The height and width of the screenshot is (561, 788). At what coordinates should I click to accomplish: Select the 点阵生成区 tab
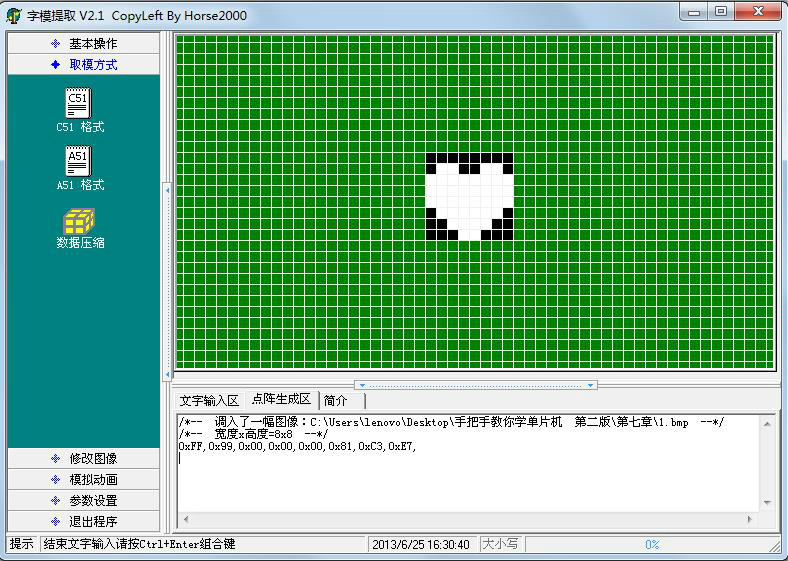pos(281,400)
